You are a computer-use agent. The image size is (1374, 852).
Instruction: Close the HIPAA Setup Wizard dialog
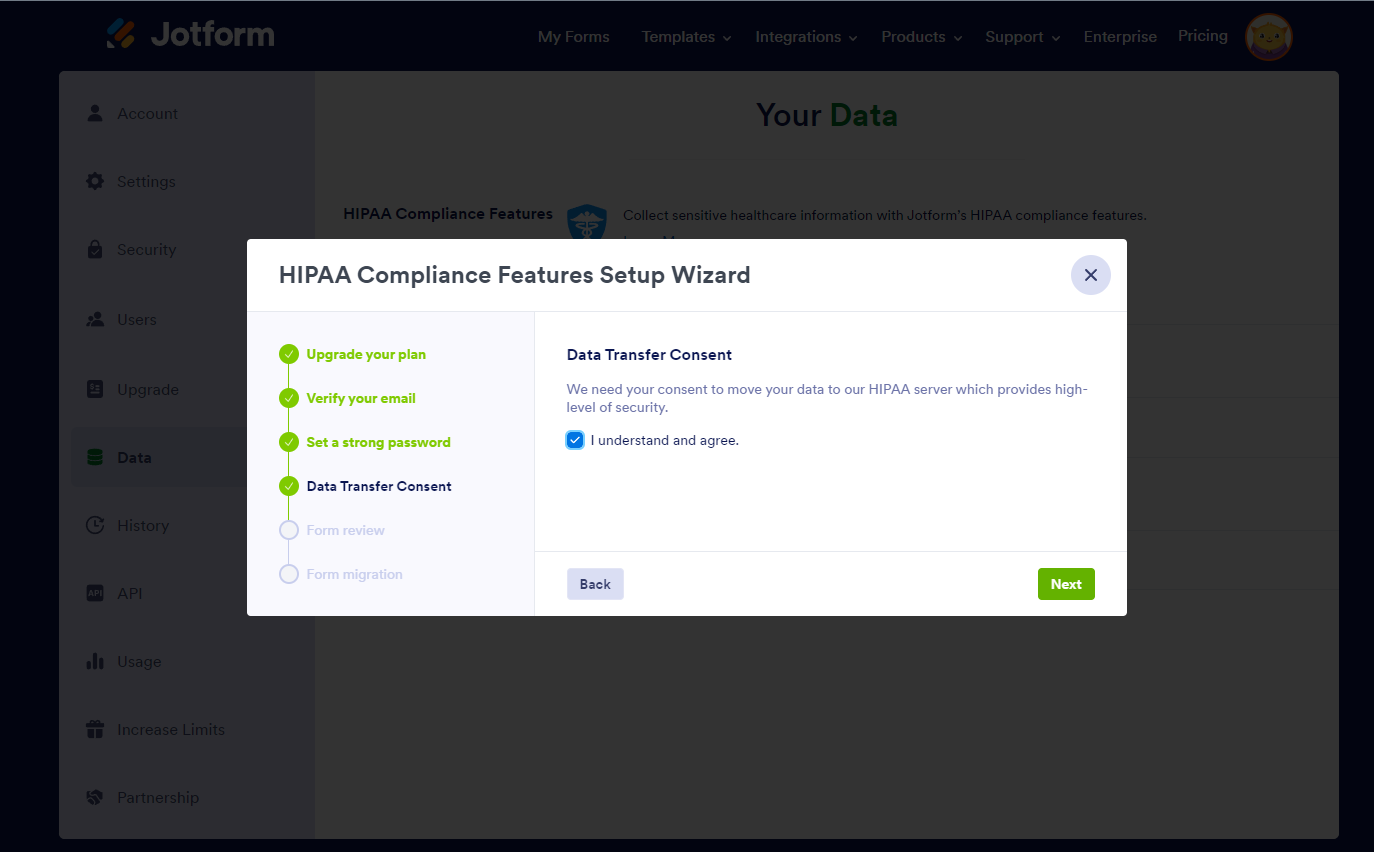coord(1090,275)
